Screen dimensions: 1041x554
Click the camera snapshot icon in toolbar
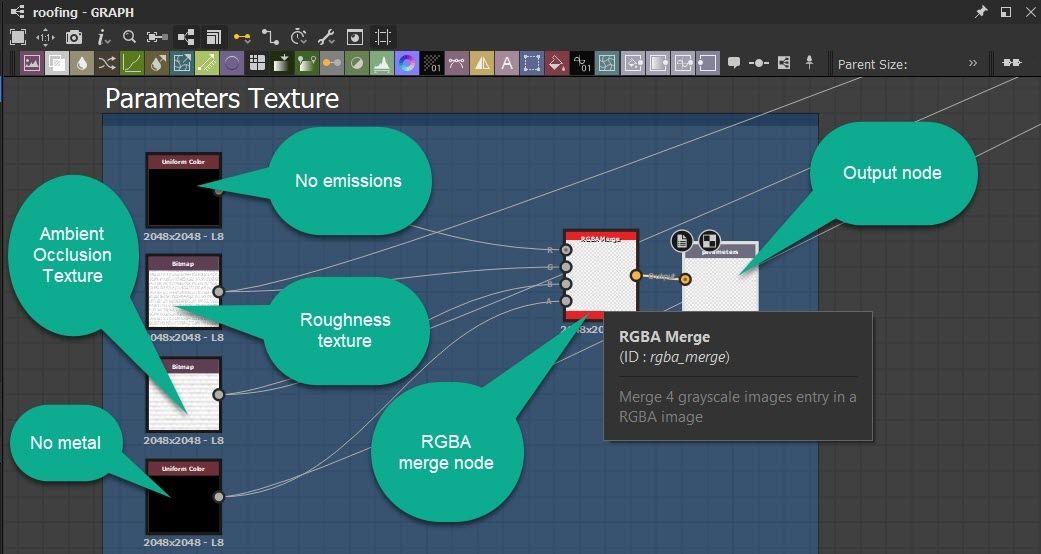(x=74, y=37)
